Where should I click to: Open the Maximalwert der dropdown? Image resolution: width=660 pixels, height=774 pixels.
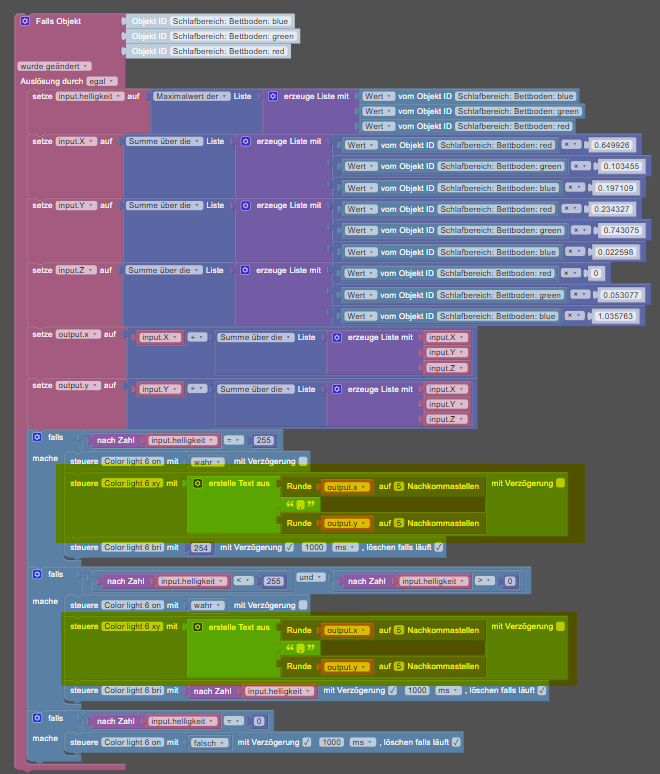pos(192,96)
